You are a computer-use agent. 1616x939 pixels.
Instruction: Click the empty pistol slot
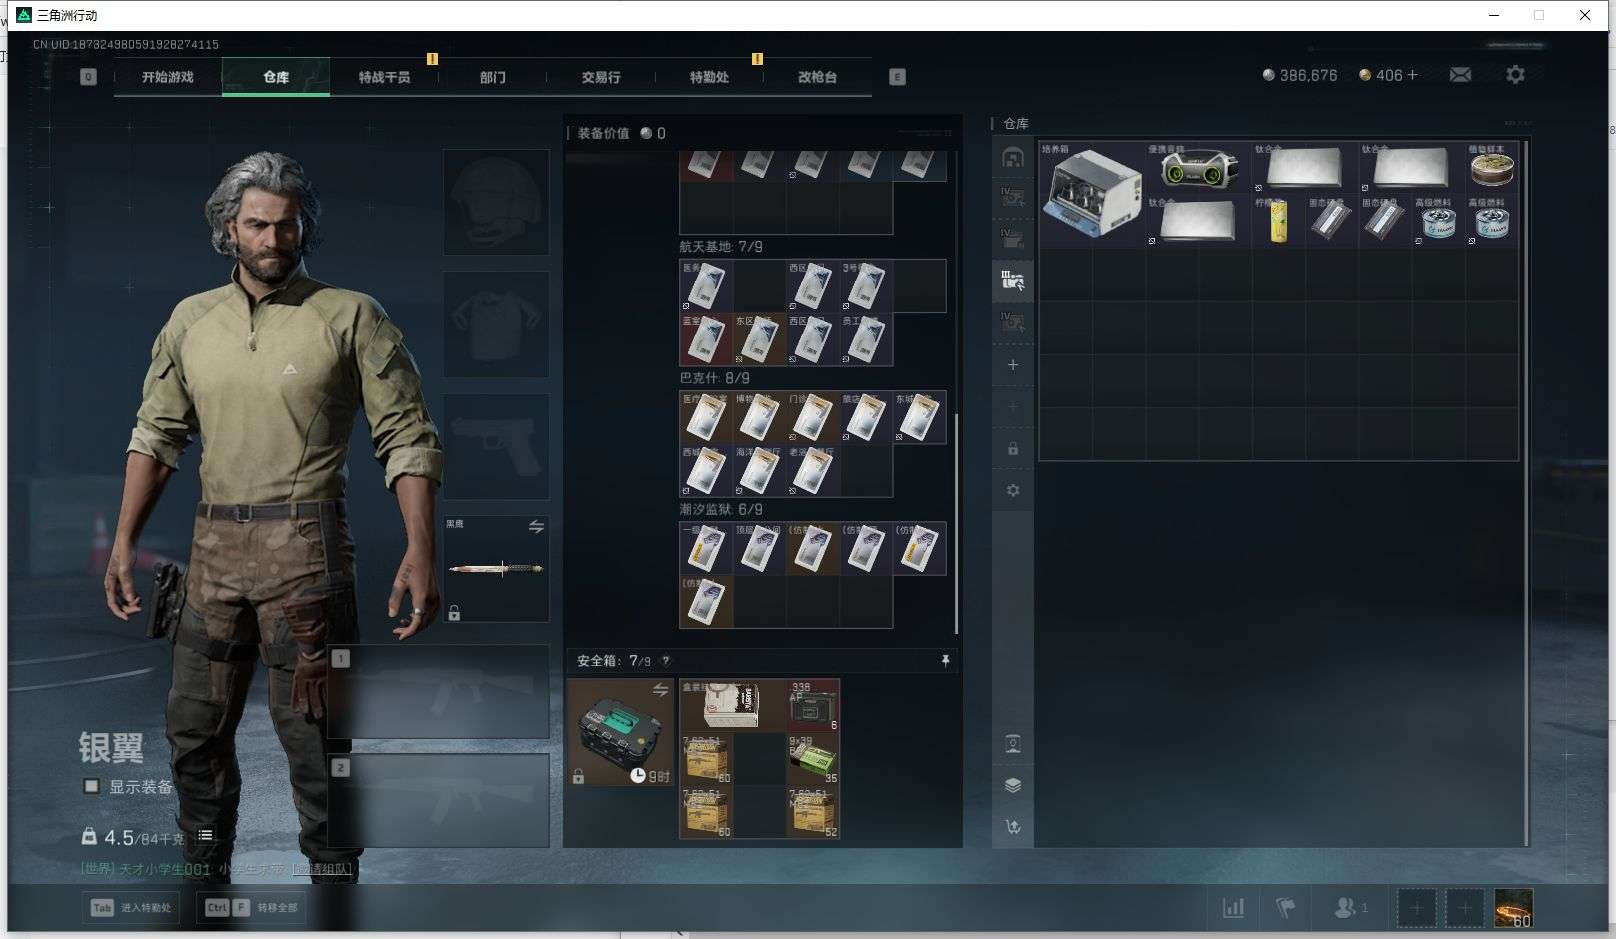tap(496, 446)
